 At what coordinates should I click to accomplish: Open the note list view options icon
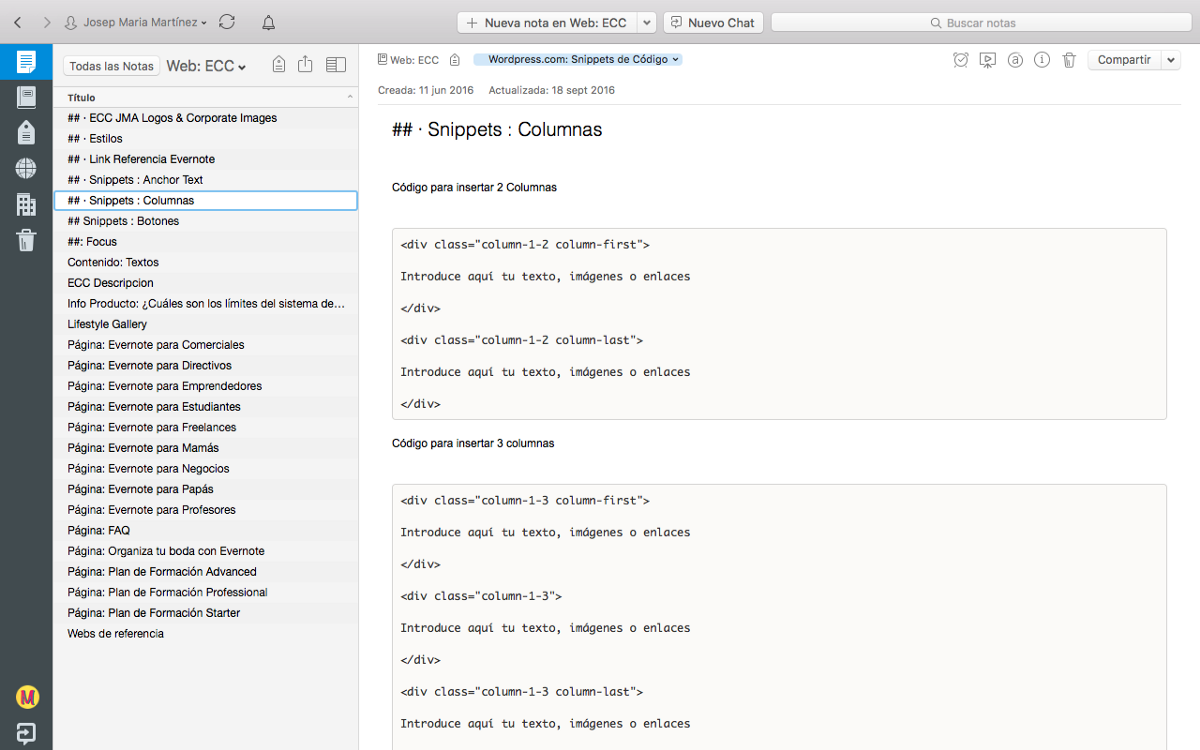pos(336,65)
